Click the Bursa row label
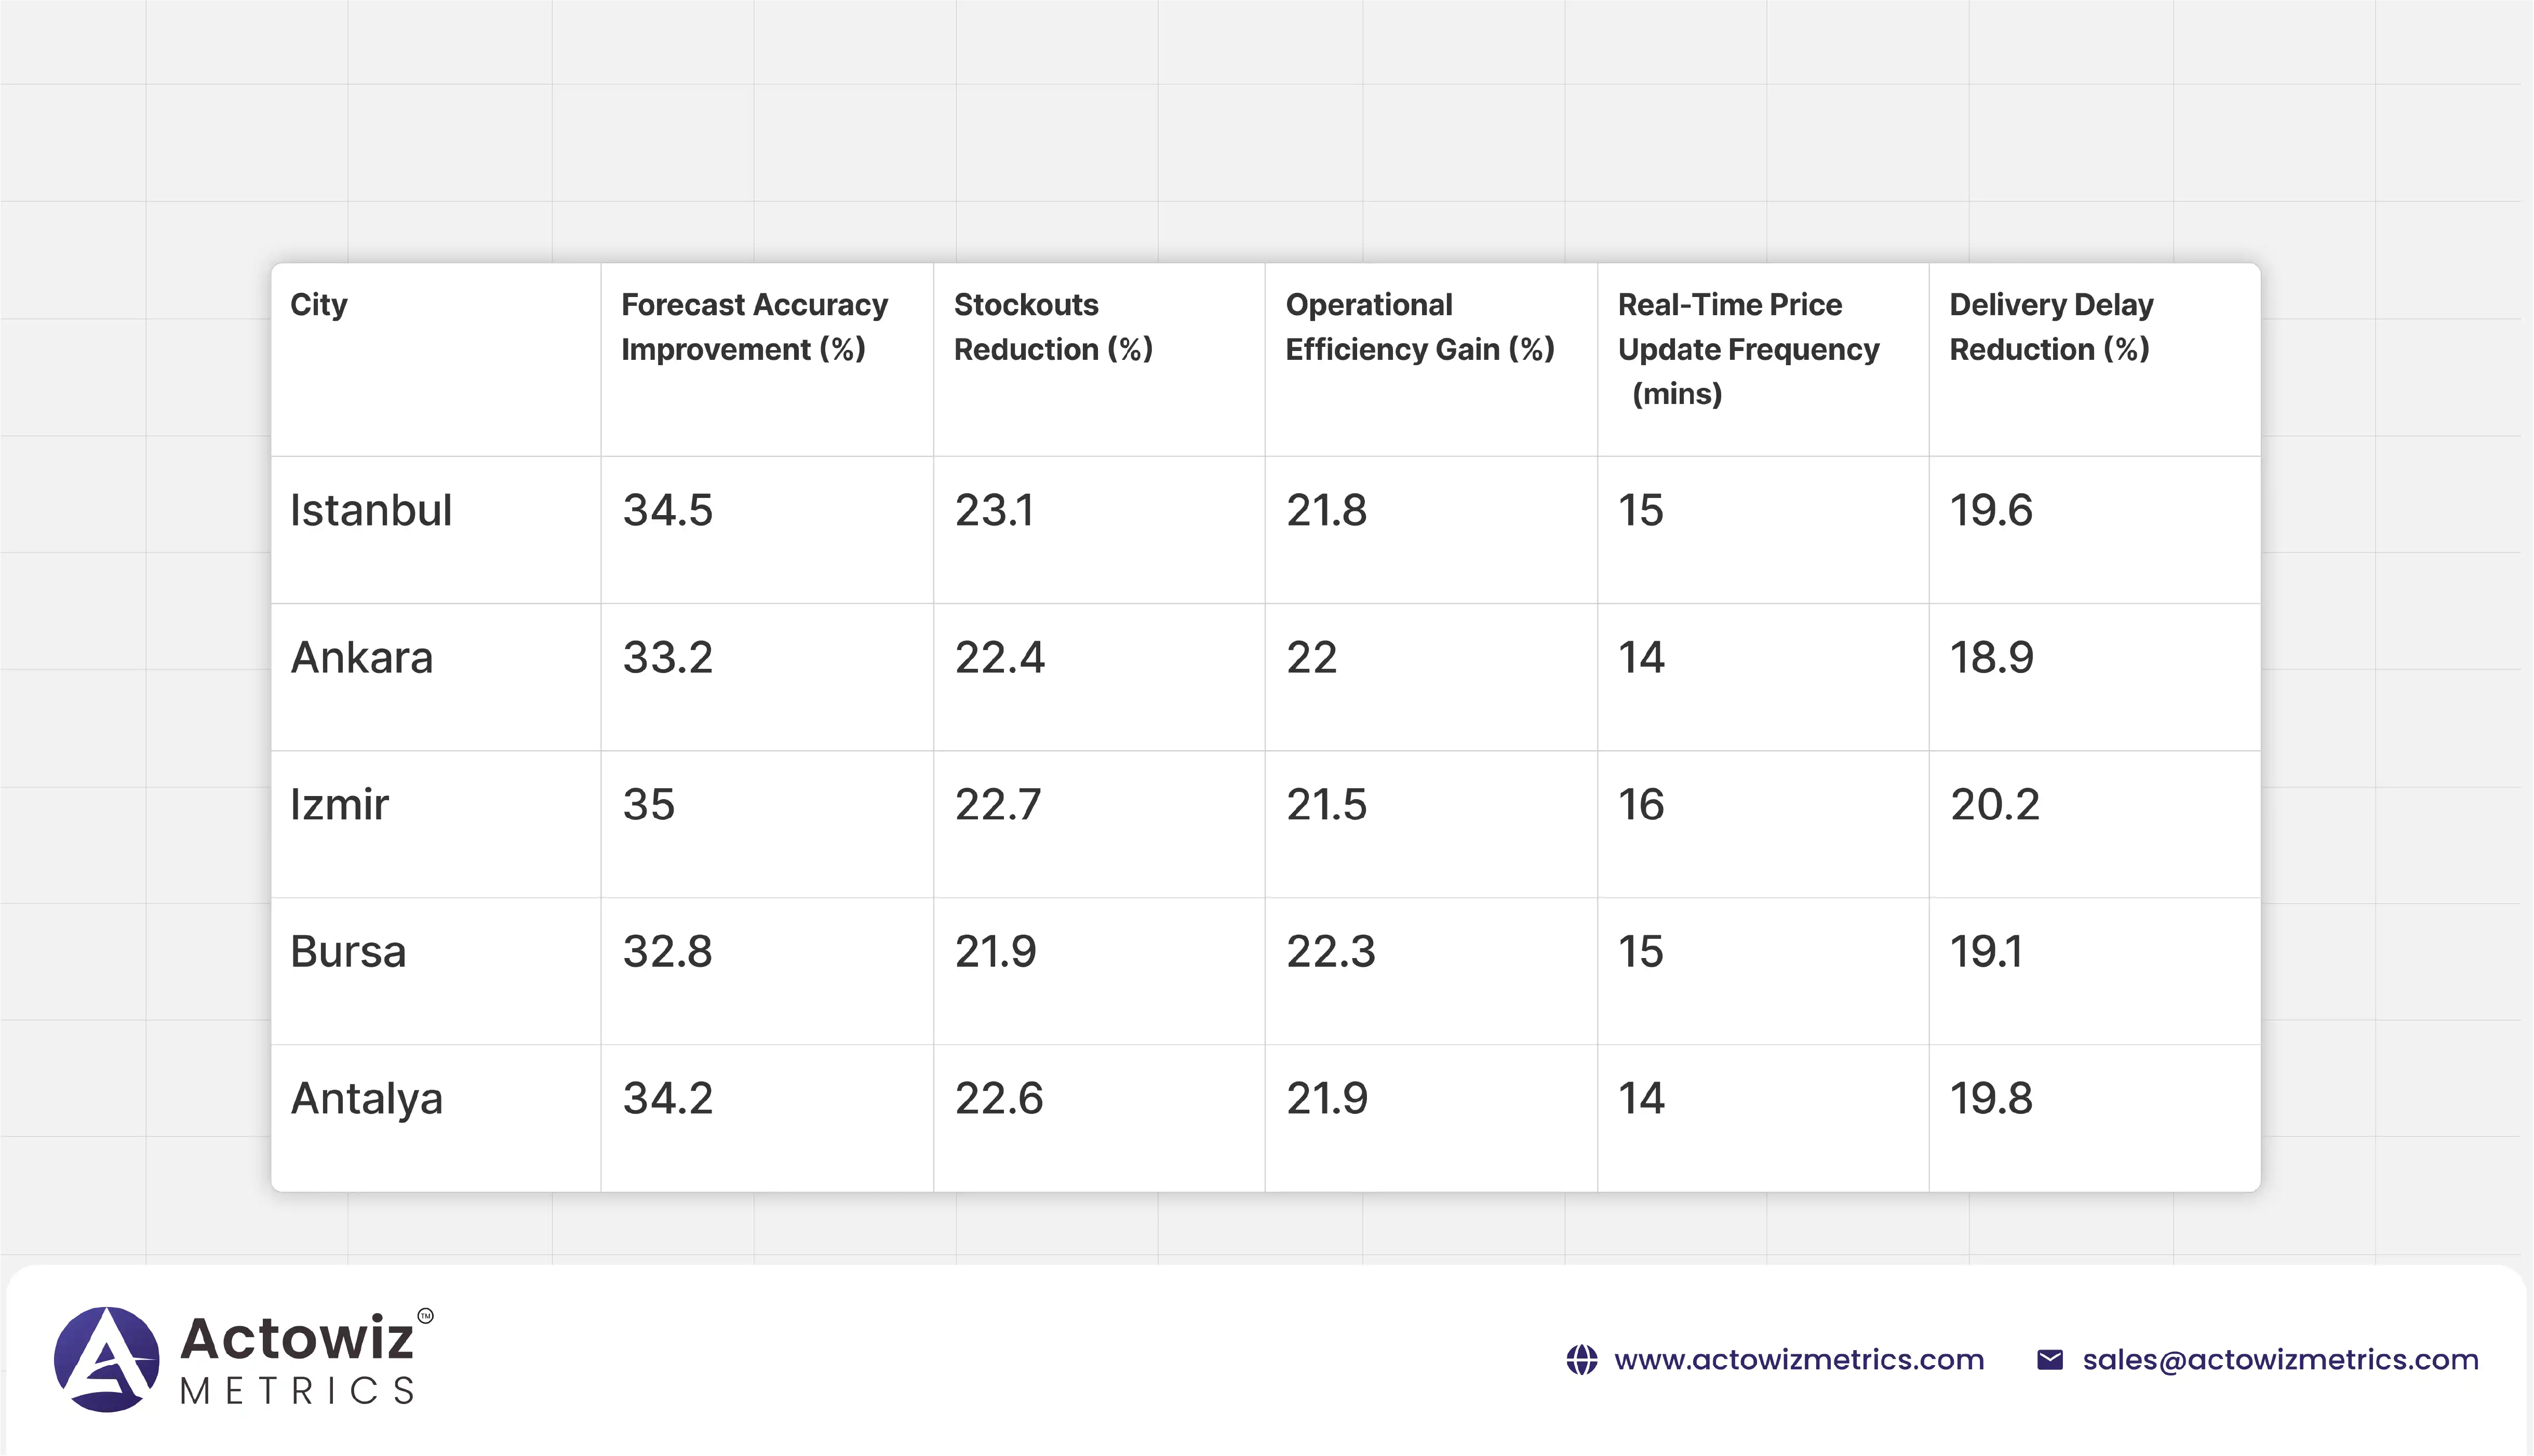The image size is (2534, 1456). 348,952
